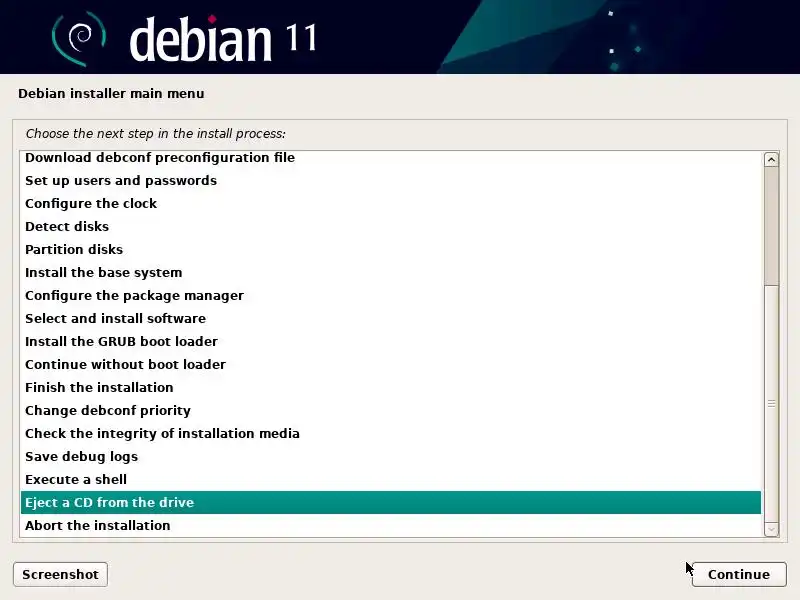Click the scrollbar up arrow
The height and width of the screenshot is (600, 800).
click(771, 160)
